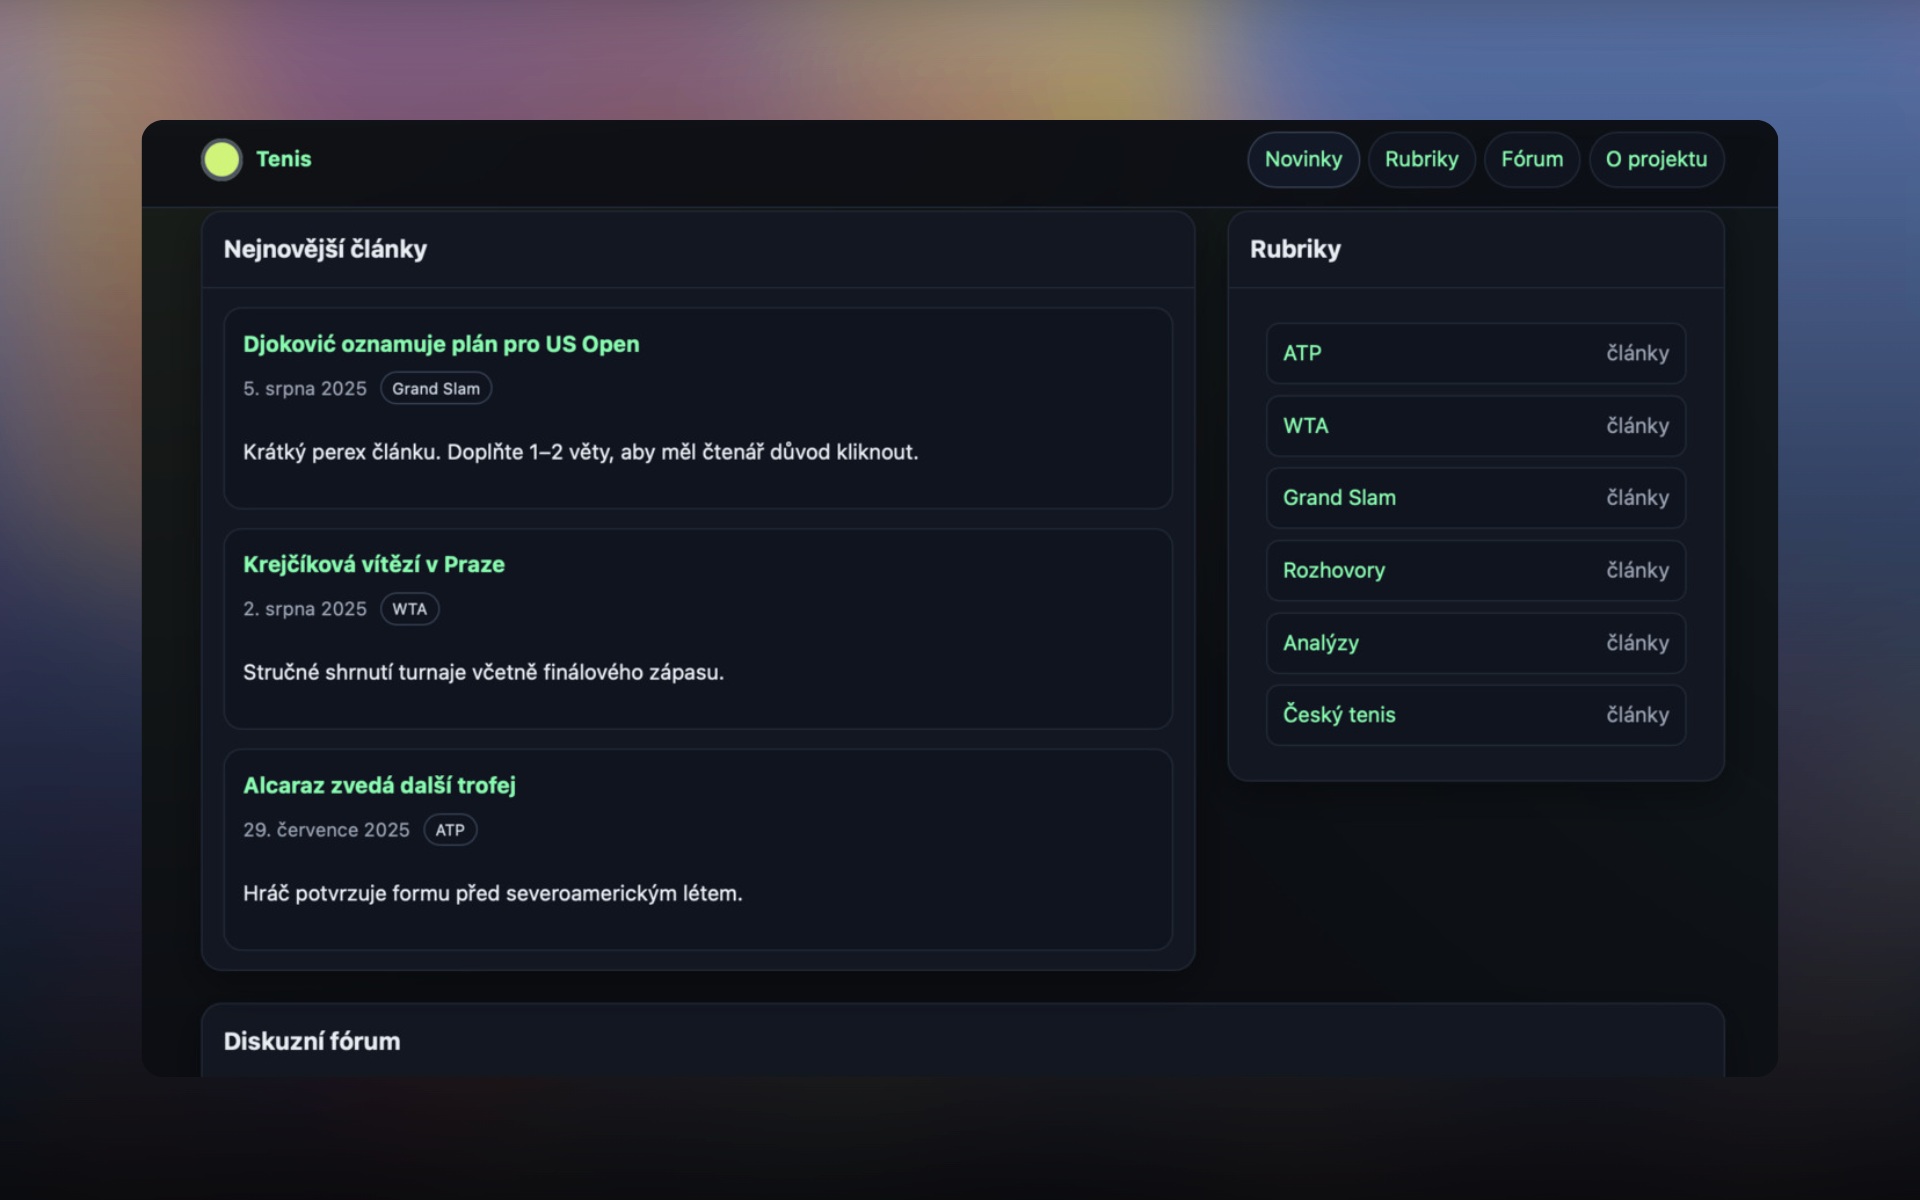1920x1200 pixels.
Task: Open the Alcaraz zvedá další trofej article
Action: point(379,785)
